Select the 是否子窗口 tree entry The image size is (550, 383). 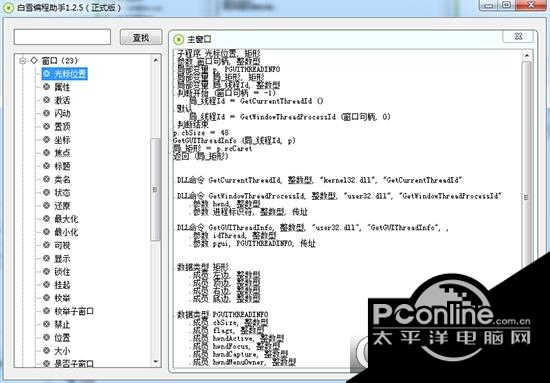click(74, 363)
